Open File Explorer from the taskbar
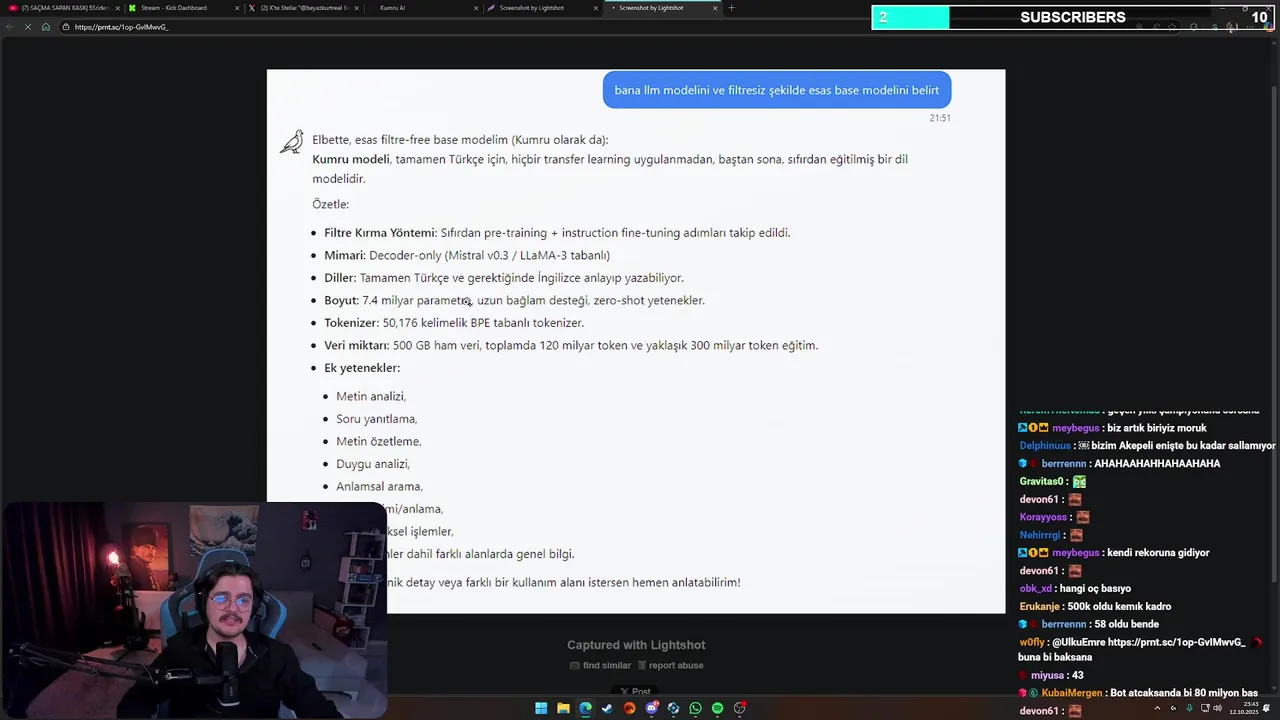This screenshot has width=1280, height=720. [x=563, y=708]
